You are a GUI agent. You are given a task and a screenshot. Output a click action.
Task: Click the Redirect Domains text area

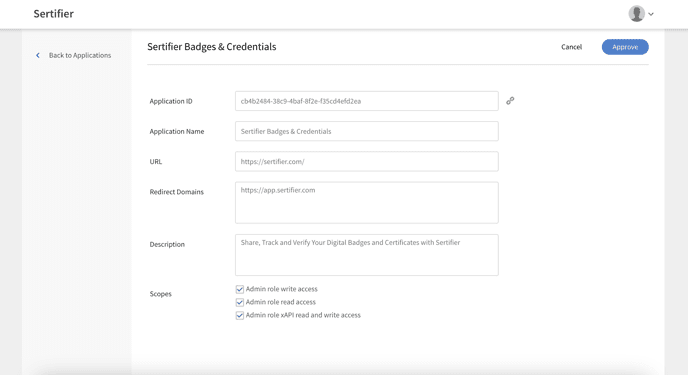pos(366,203)
